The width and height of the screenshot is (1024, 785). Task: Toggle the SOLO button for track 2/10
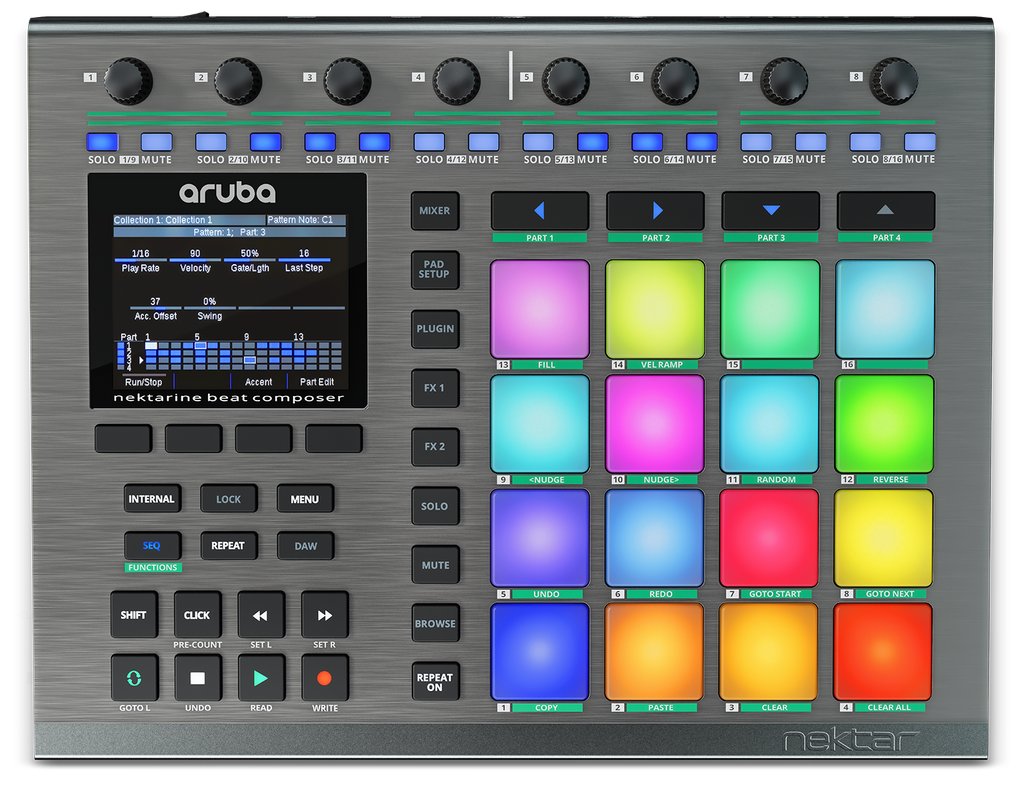coord(211,142)
